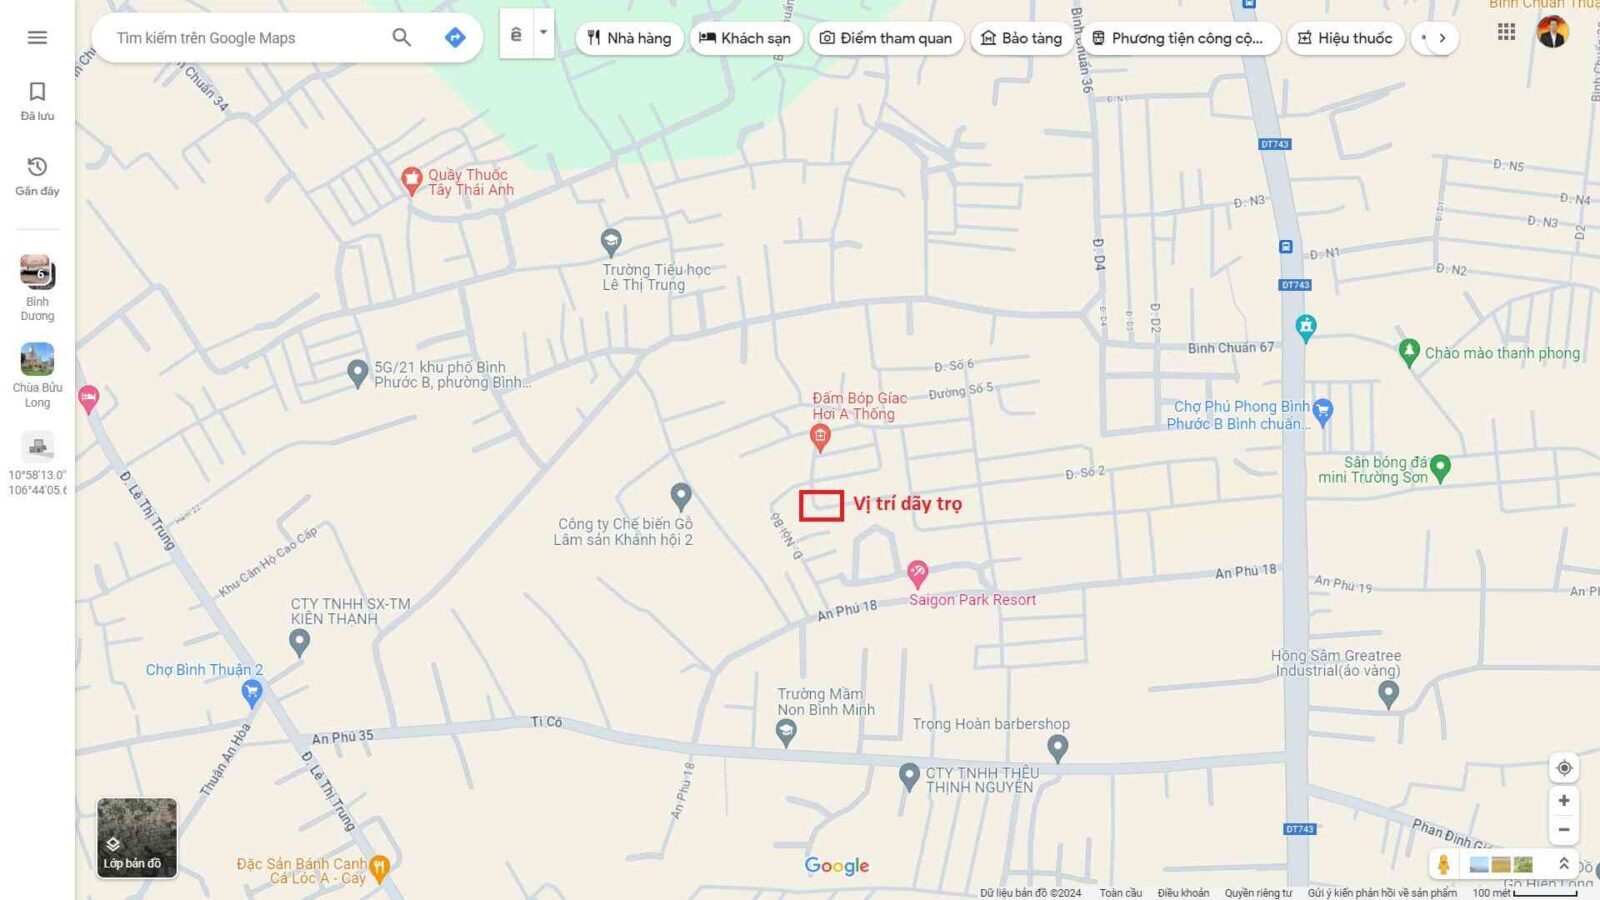Click the magnifying glass search icon
1600x900 pixels.
pos(401,38)
